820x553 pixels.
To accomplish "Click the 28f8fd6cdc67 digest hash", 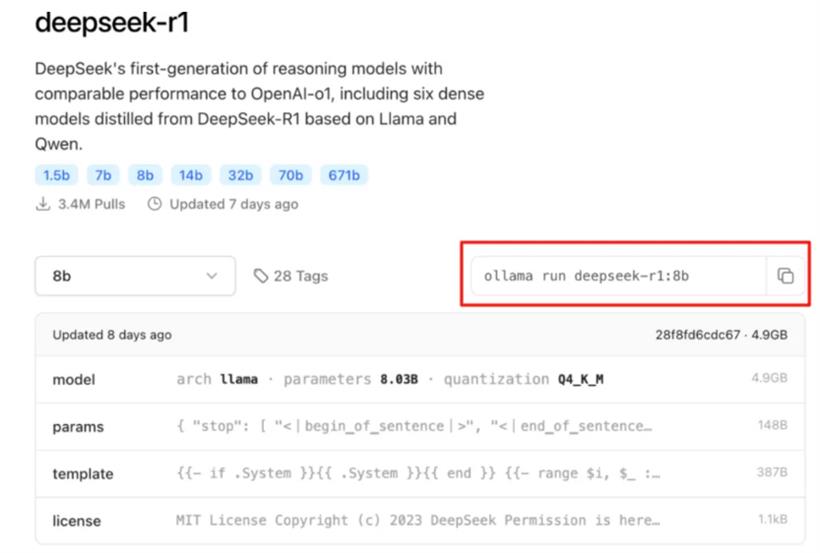I will click(x=698, y=335).
